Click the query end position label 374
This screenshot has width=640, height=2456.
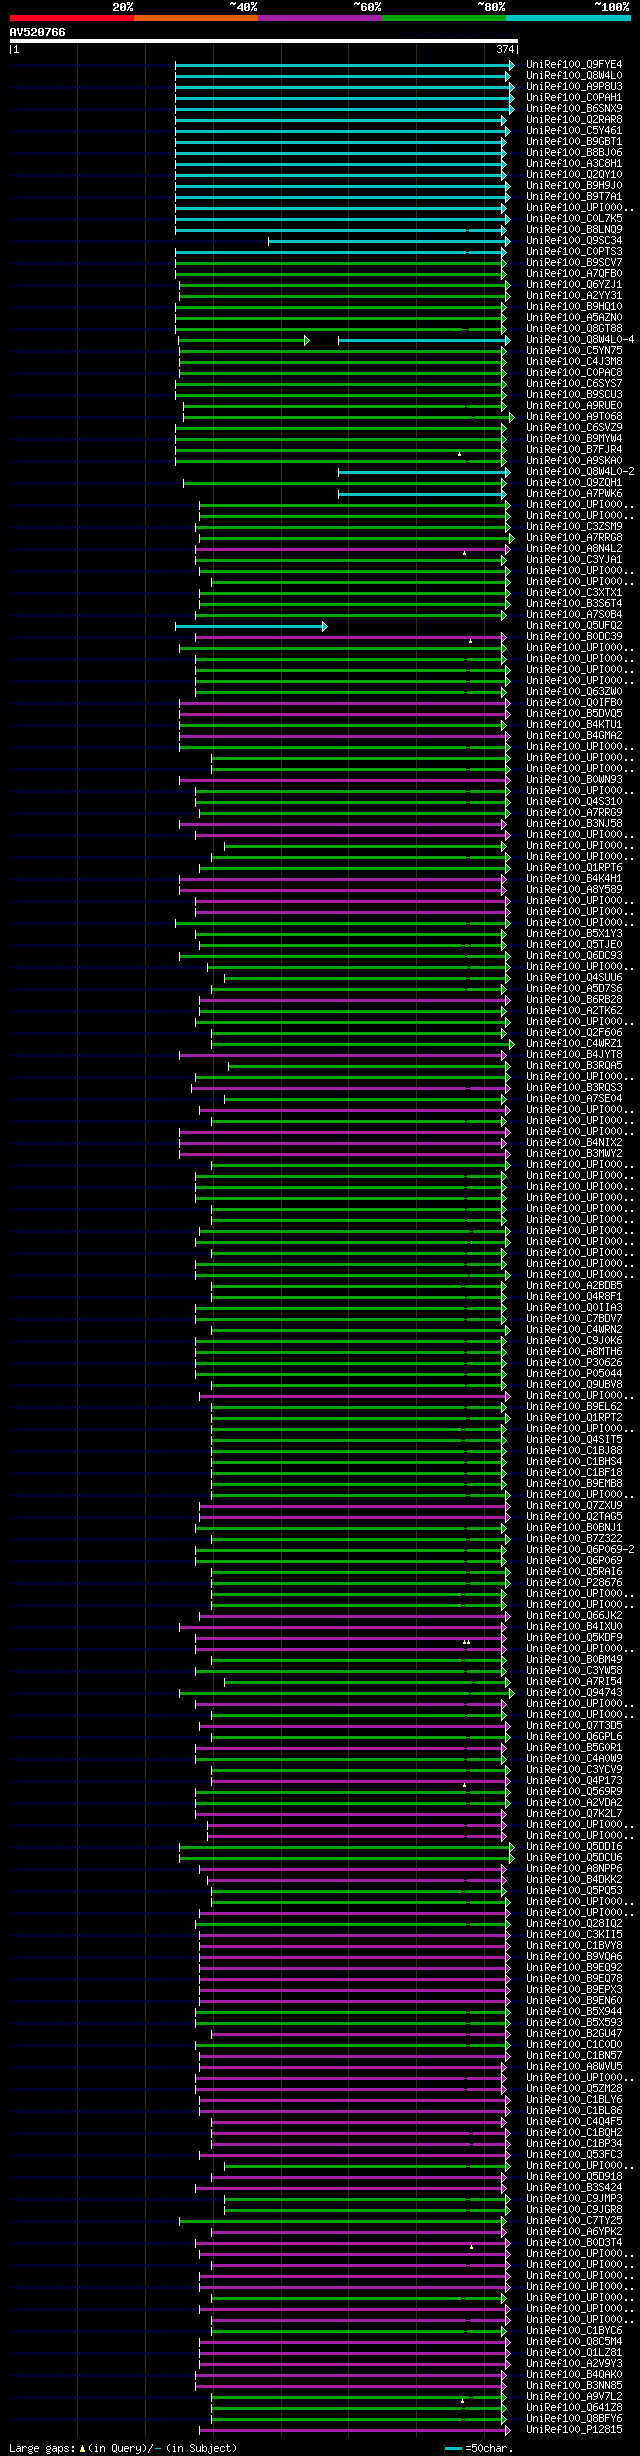[x=505, y=49]
